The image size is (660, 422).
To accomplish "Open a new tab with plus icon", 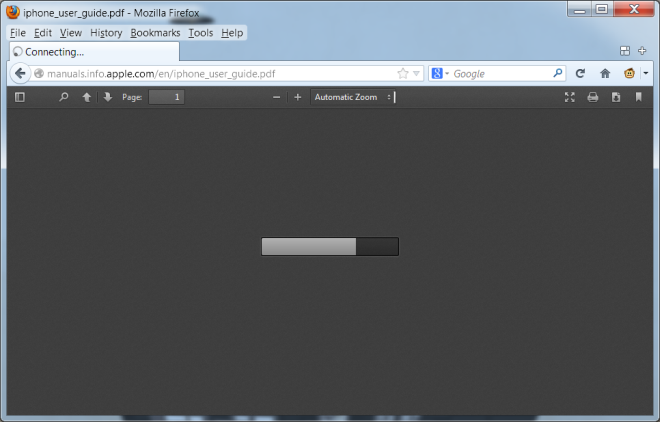I will click(642, 51).
